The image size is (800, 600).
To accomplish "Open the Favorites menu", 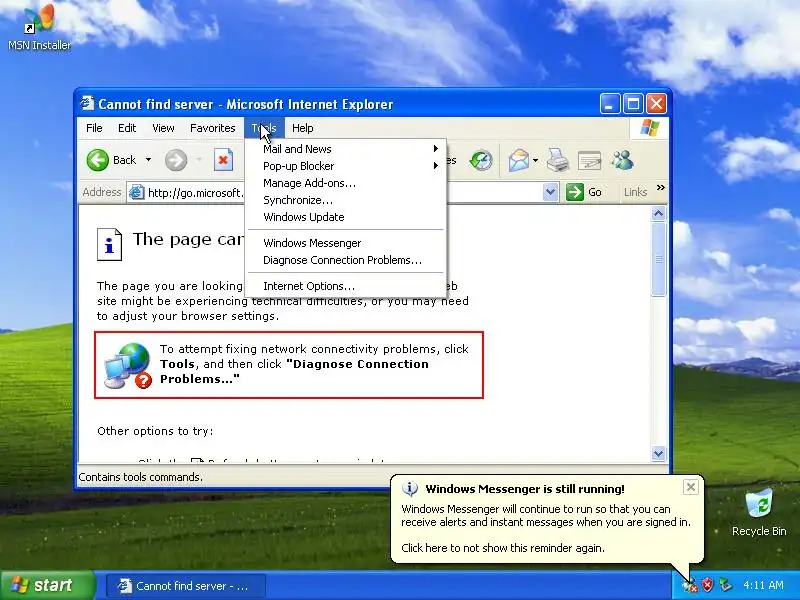I will click(x=212, y=128).
